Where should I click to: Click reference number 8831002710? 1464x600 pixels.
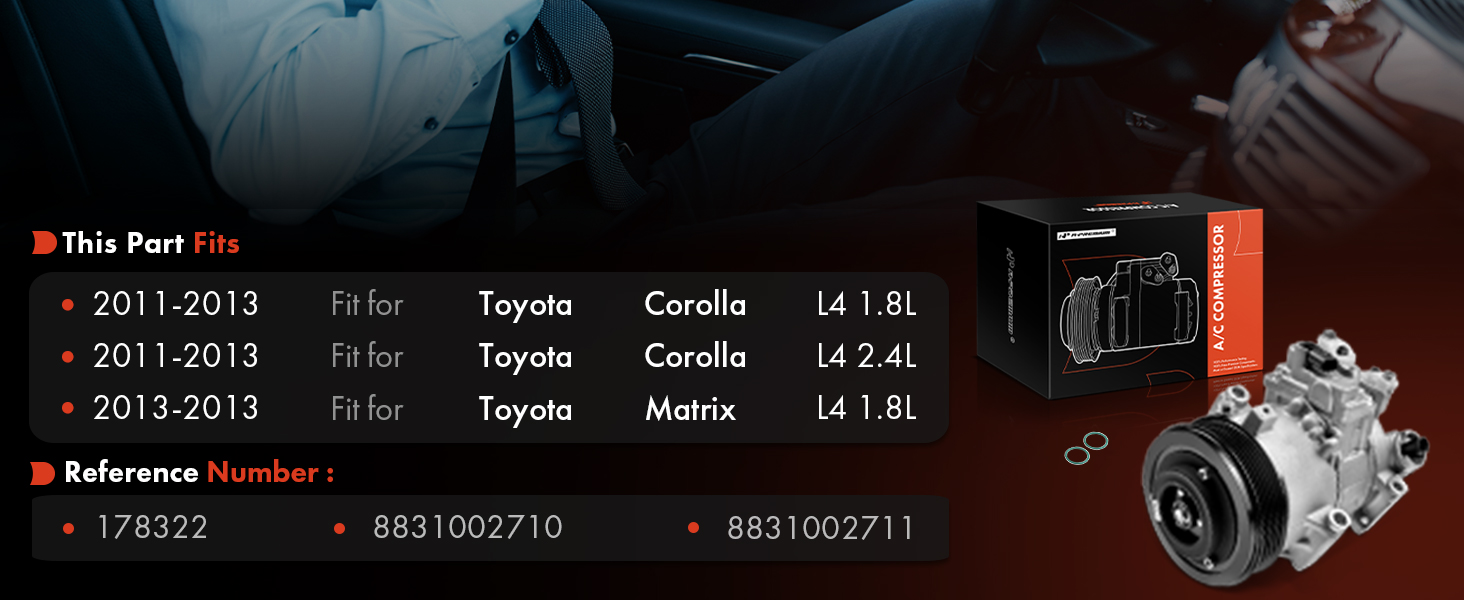[468, 527]
